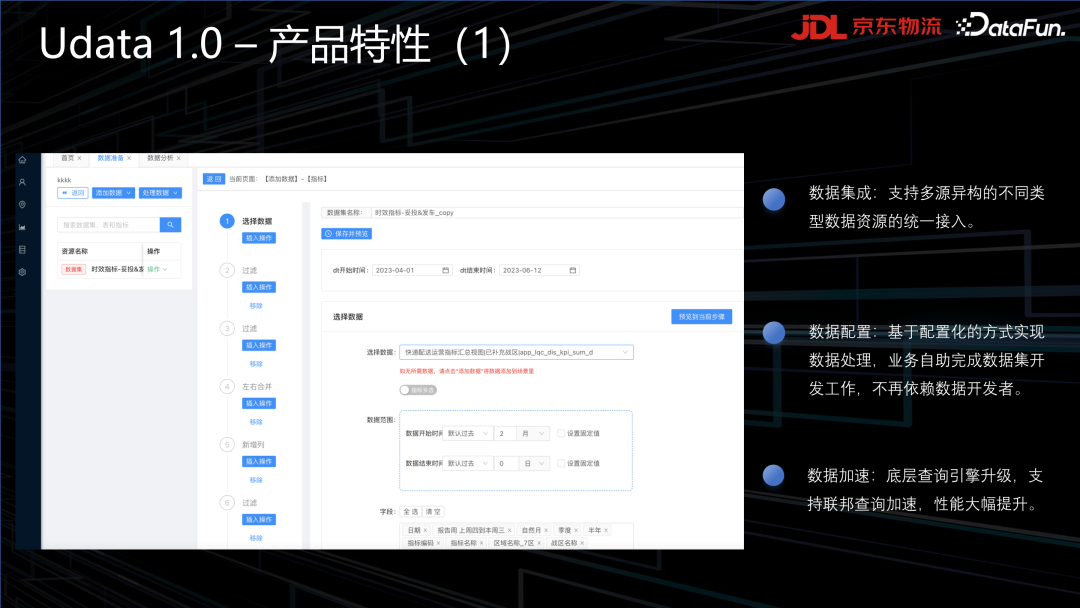Select step 5 circle 新增列
1080x608 pixels.
click(227, 444)
